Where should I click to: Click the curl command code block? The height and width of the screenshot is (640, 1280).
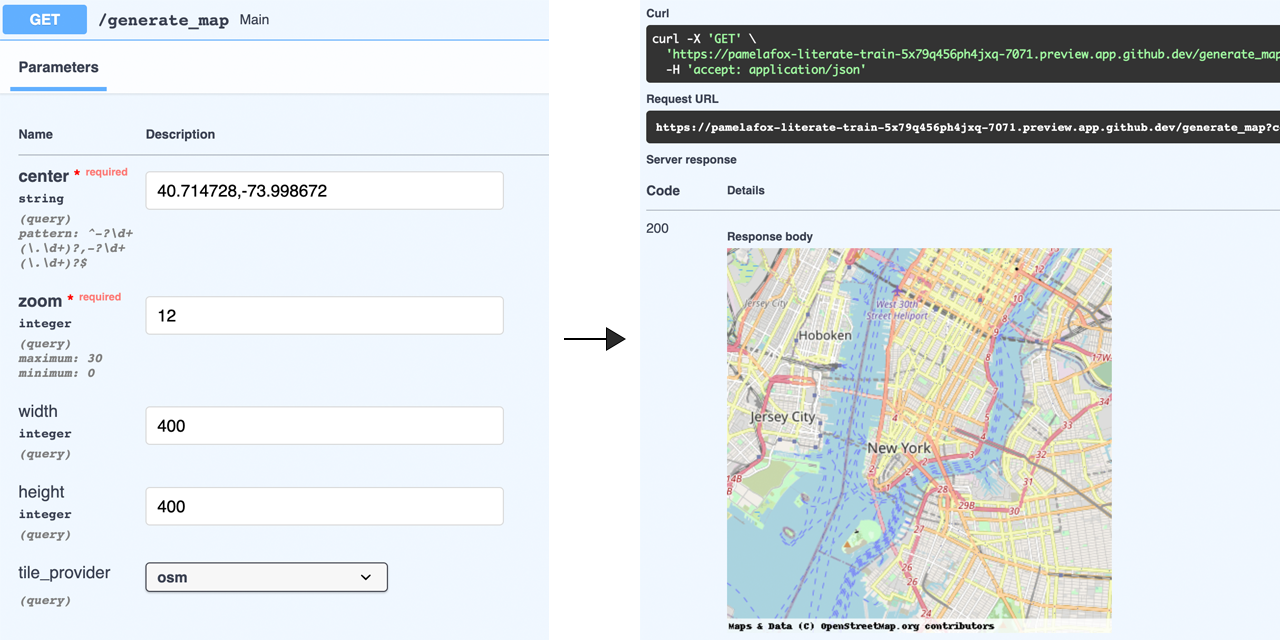962,54
